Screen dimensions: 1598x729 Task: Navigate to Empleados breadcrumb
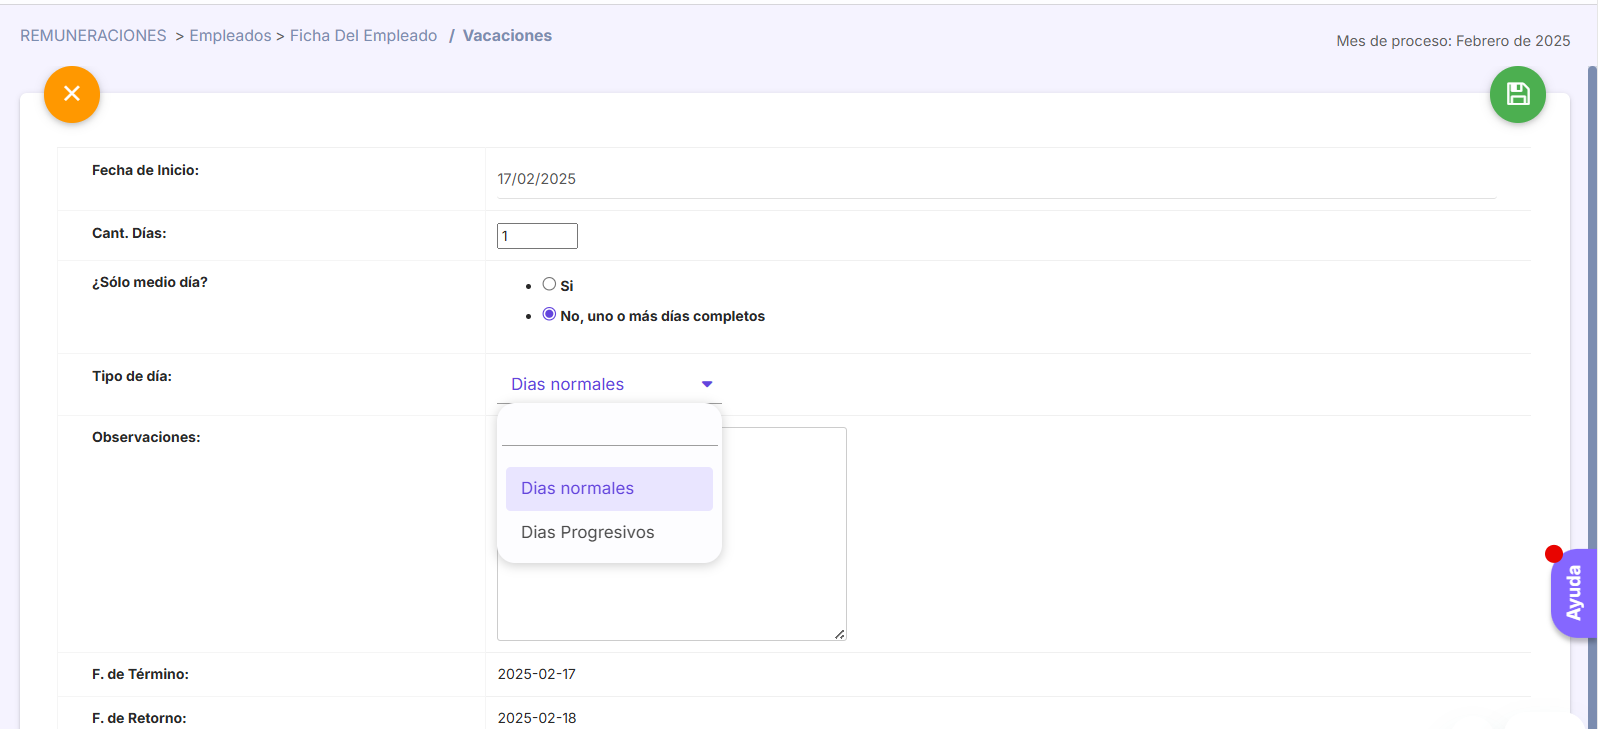230,36
